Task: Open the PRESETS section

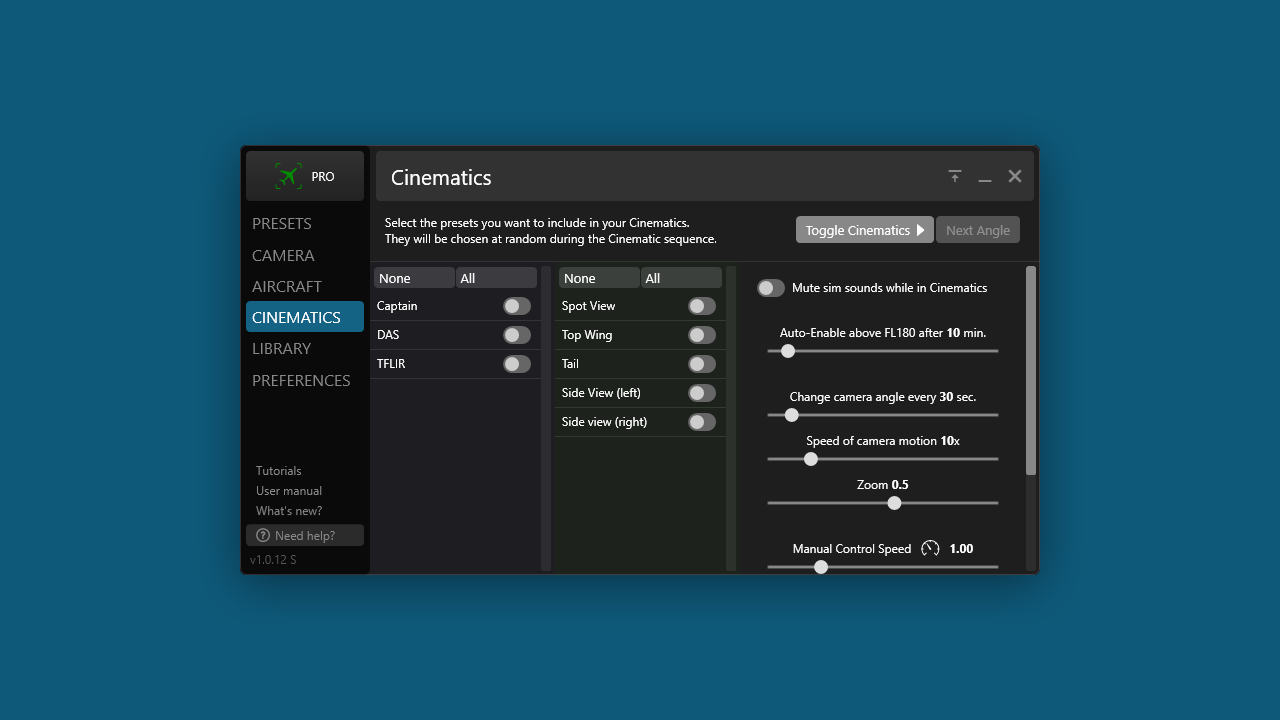Action: (282, 224)
